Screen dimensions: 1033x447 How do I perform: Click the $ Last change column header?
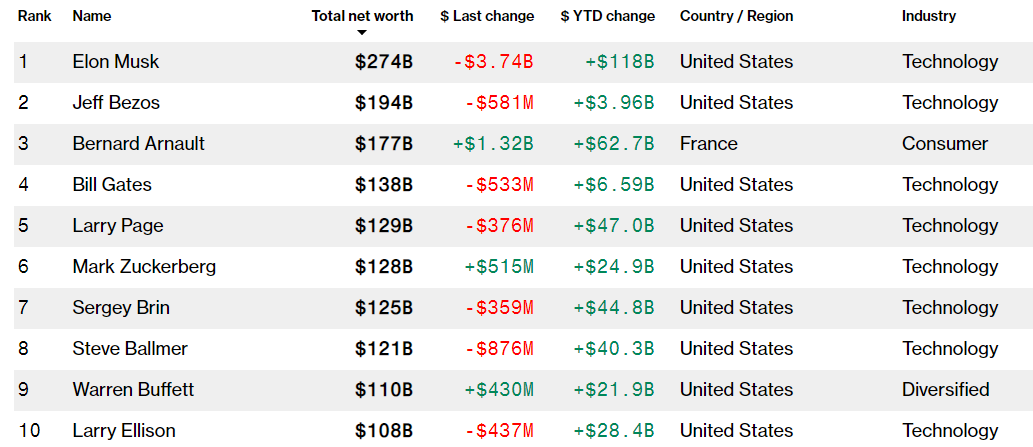coord(487,16)
